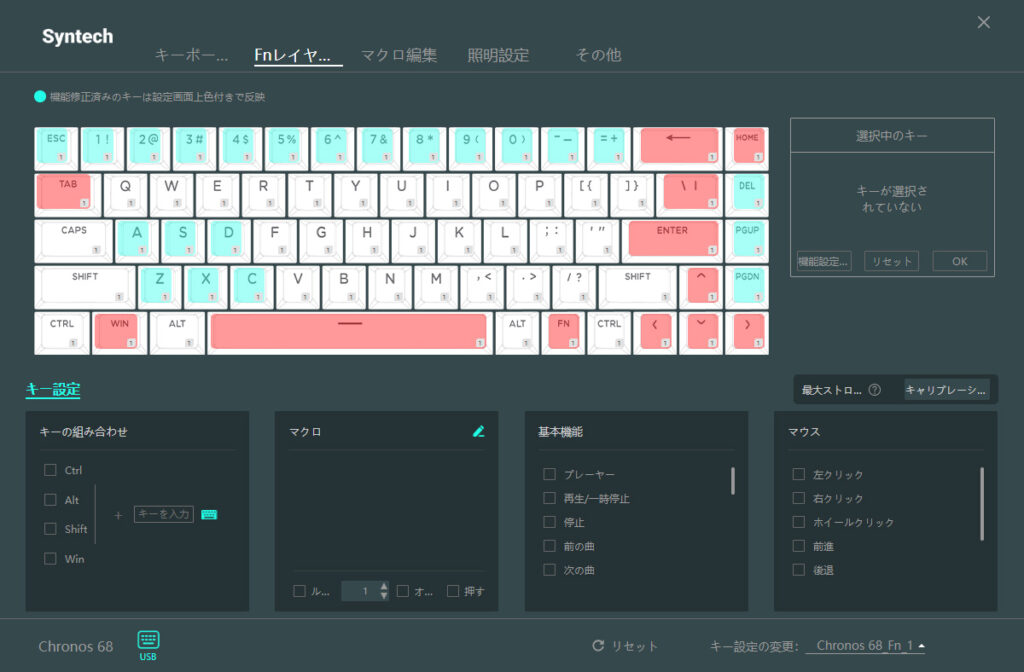Click the help question mark icon
The image size is (1024, 672).
(x=874, y=390)
